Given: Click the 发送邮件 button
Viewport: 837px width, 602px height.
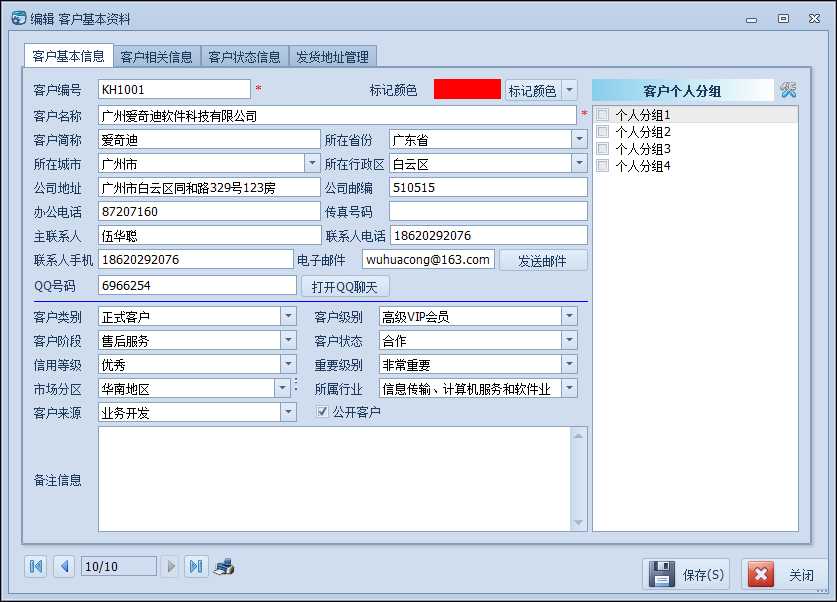Looking at the screenshot, I should (543, 261).
